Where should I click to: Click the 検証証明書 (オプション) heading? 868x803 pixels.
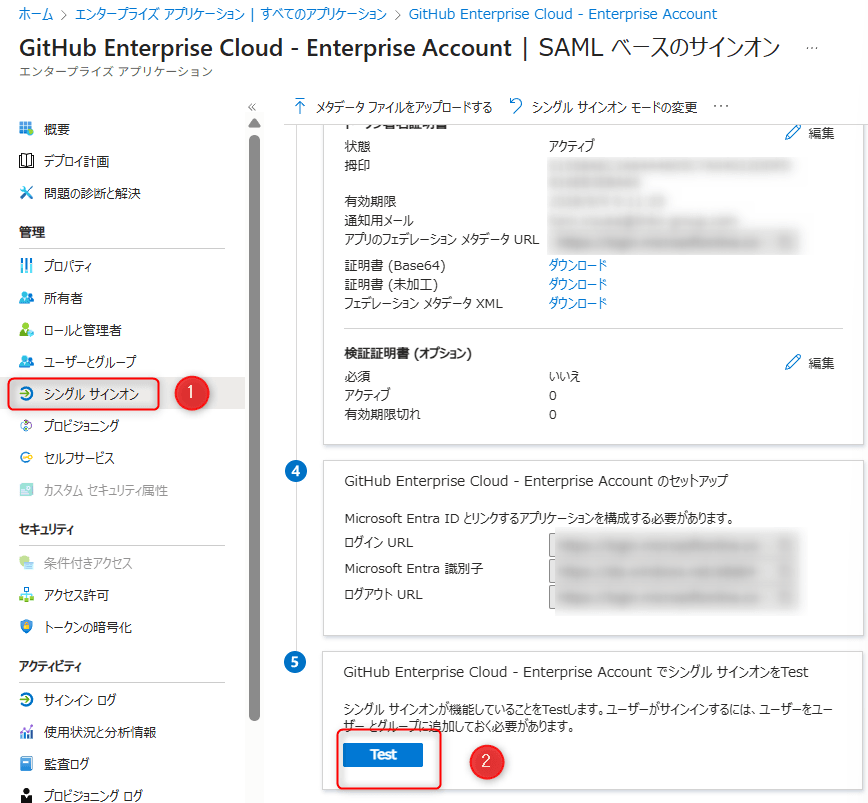408,353
